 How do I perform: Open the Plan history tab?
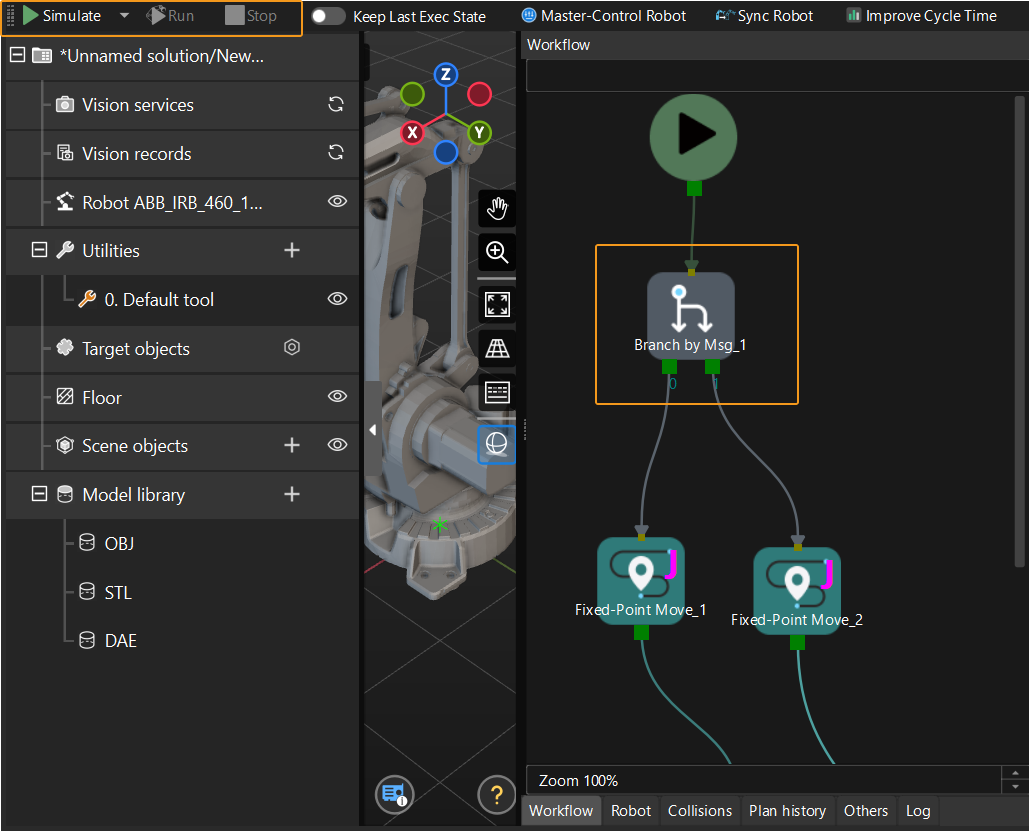click(787, 811)
